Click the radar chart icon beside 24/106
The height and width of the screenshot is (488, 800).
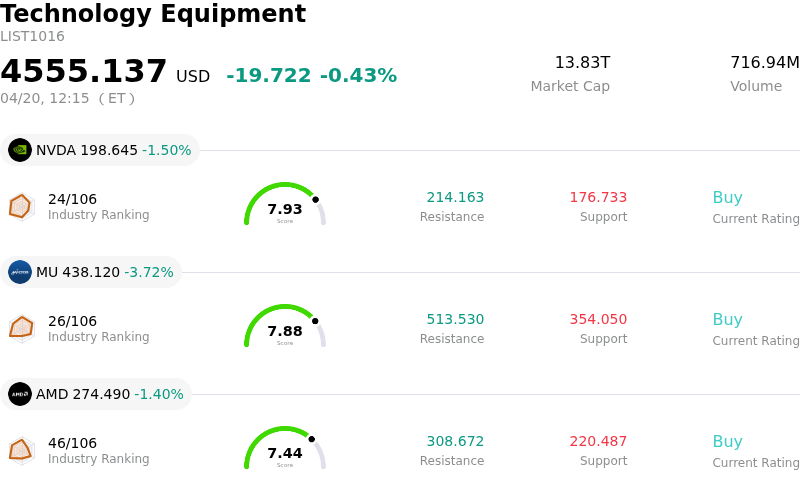point(21,206)
